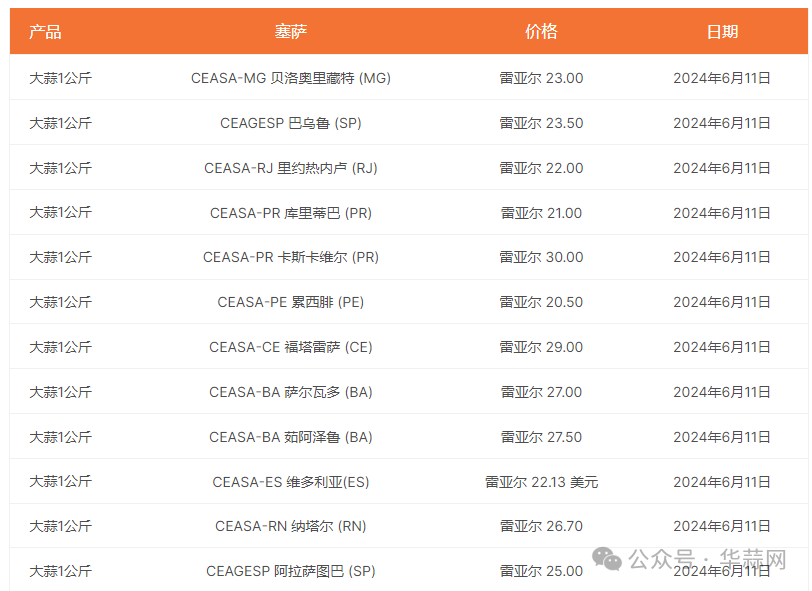Click the WeChat logo in the watermark
The height and width of the screenshot is (591, 812).
pos(608,558)
